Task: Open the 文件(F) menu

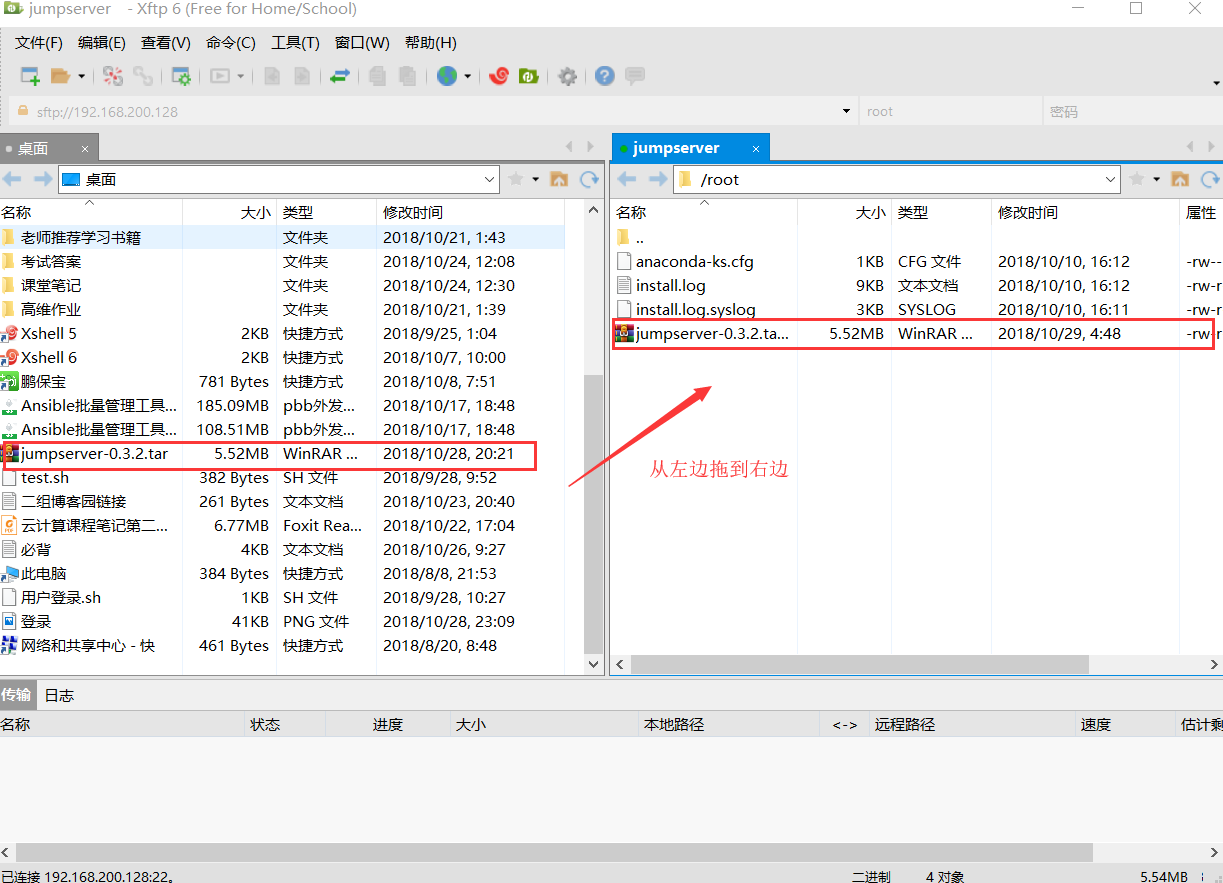Action: coord(39,43)
